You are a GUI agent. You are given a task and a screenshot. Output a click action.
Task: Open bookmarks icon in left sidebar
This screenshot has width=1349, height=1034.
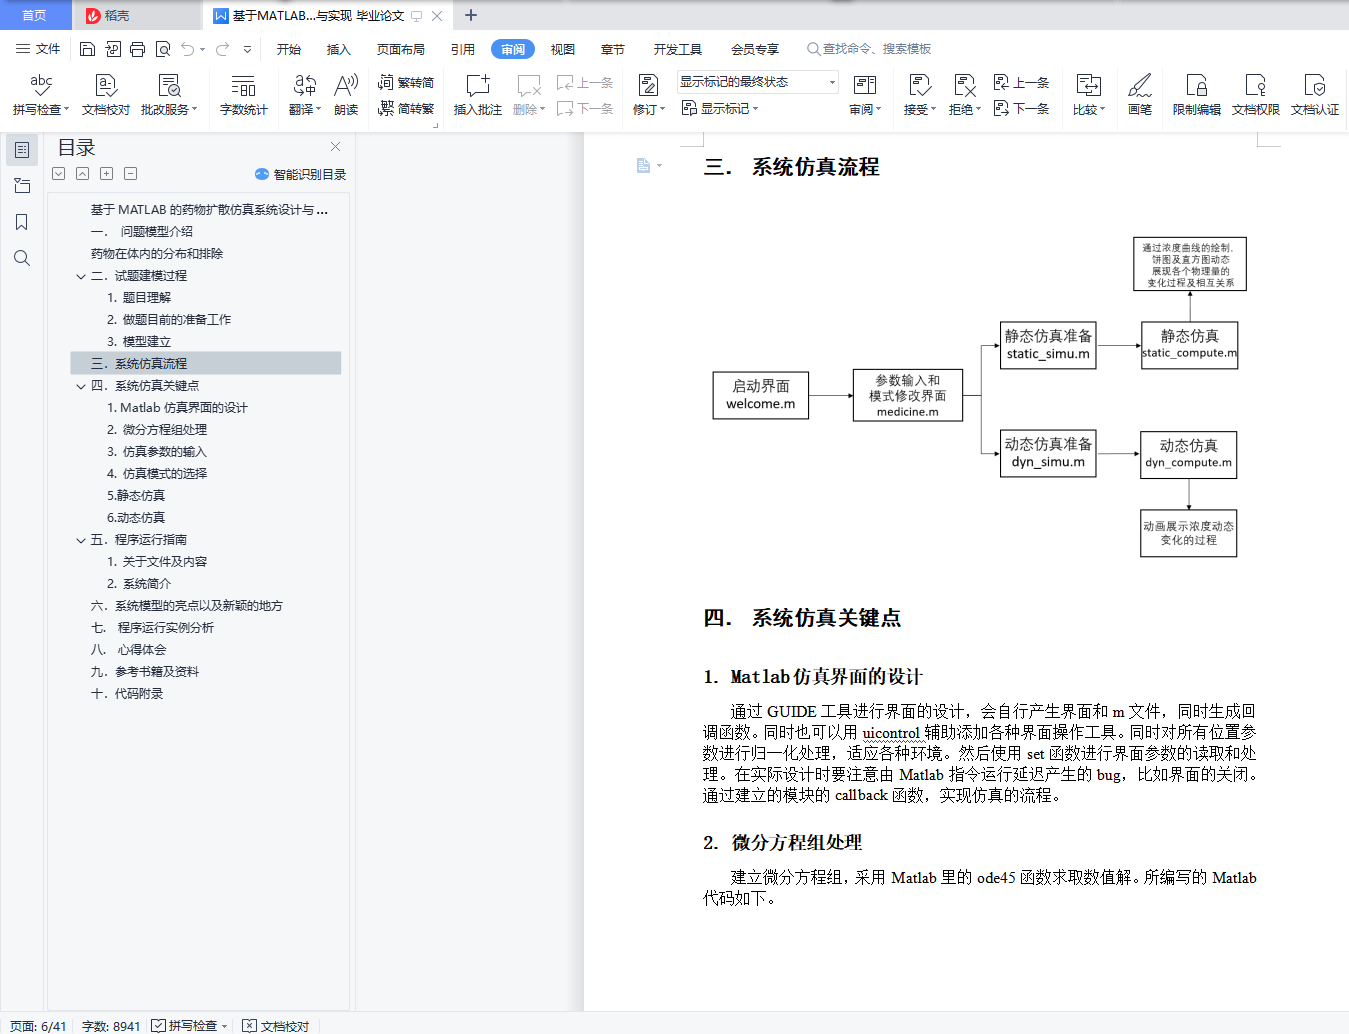pos(22,222)
